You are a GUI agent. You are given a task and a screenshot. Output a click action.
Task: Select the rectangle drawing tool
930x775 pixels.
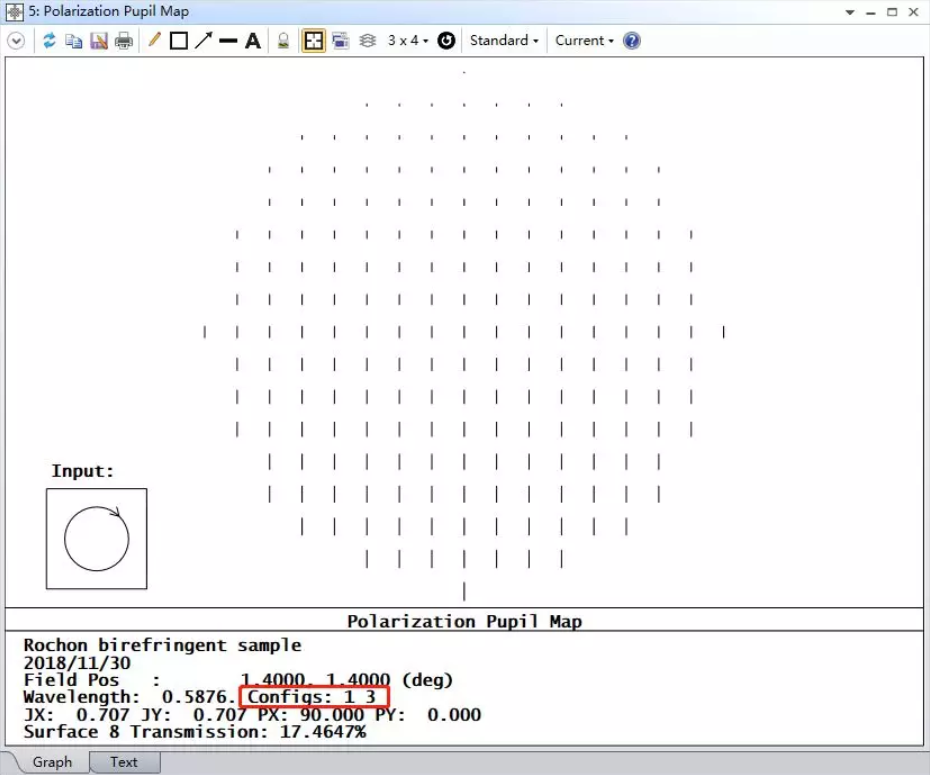tap(179, 41)
